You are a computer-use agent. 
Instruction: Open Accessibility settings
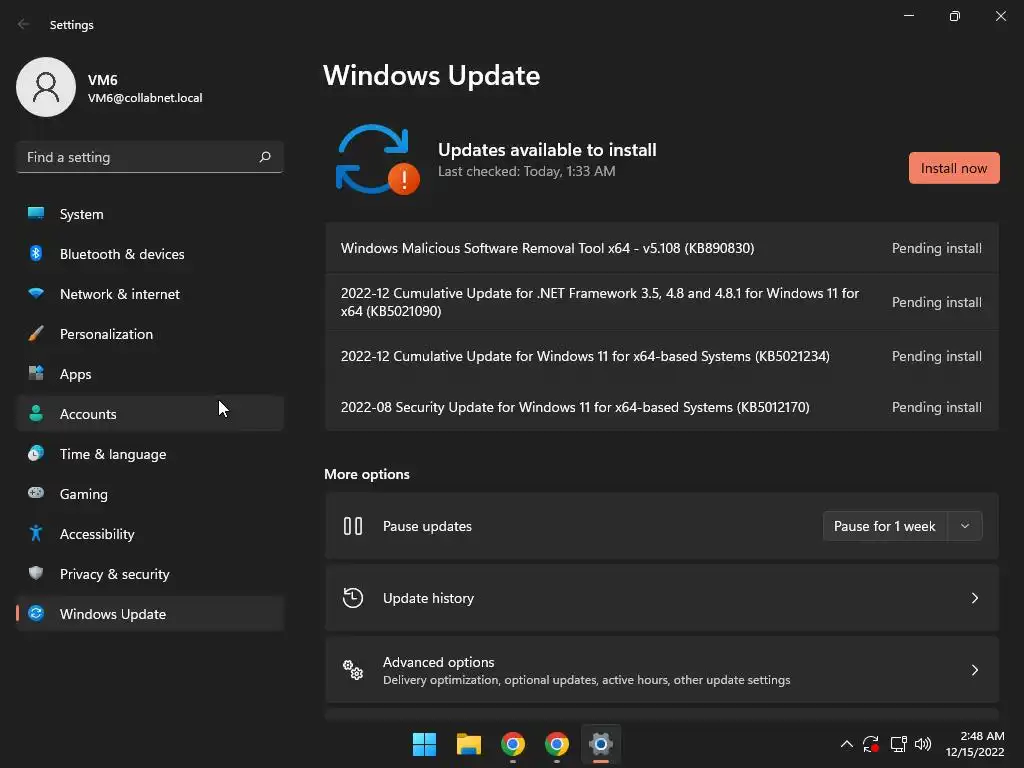point(150,533)
